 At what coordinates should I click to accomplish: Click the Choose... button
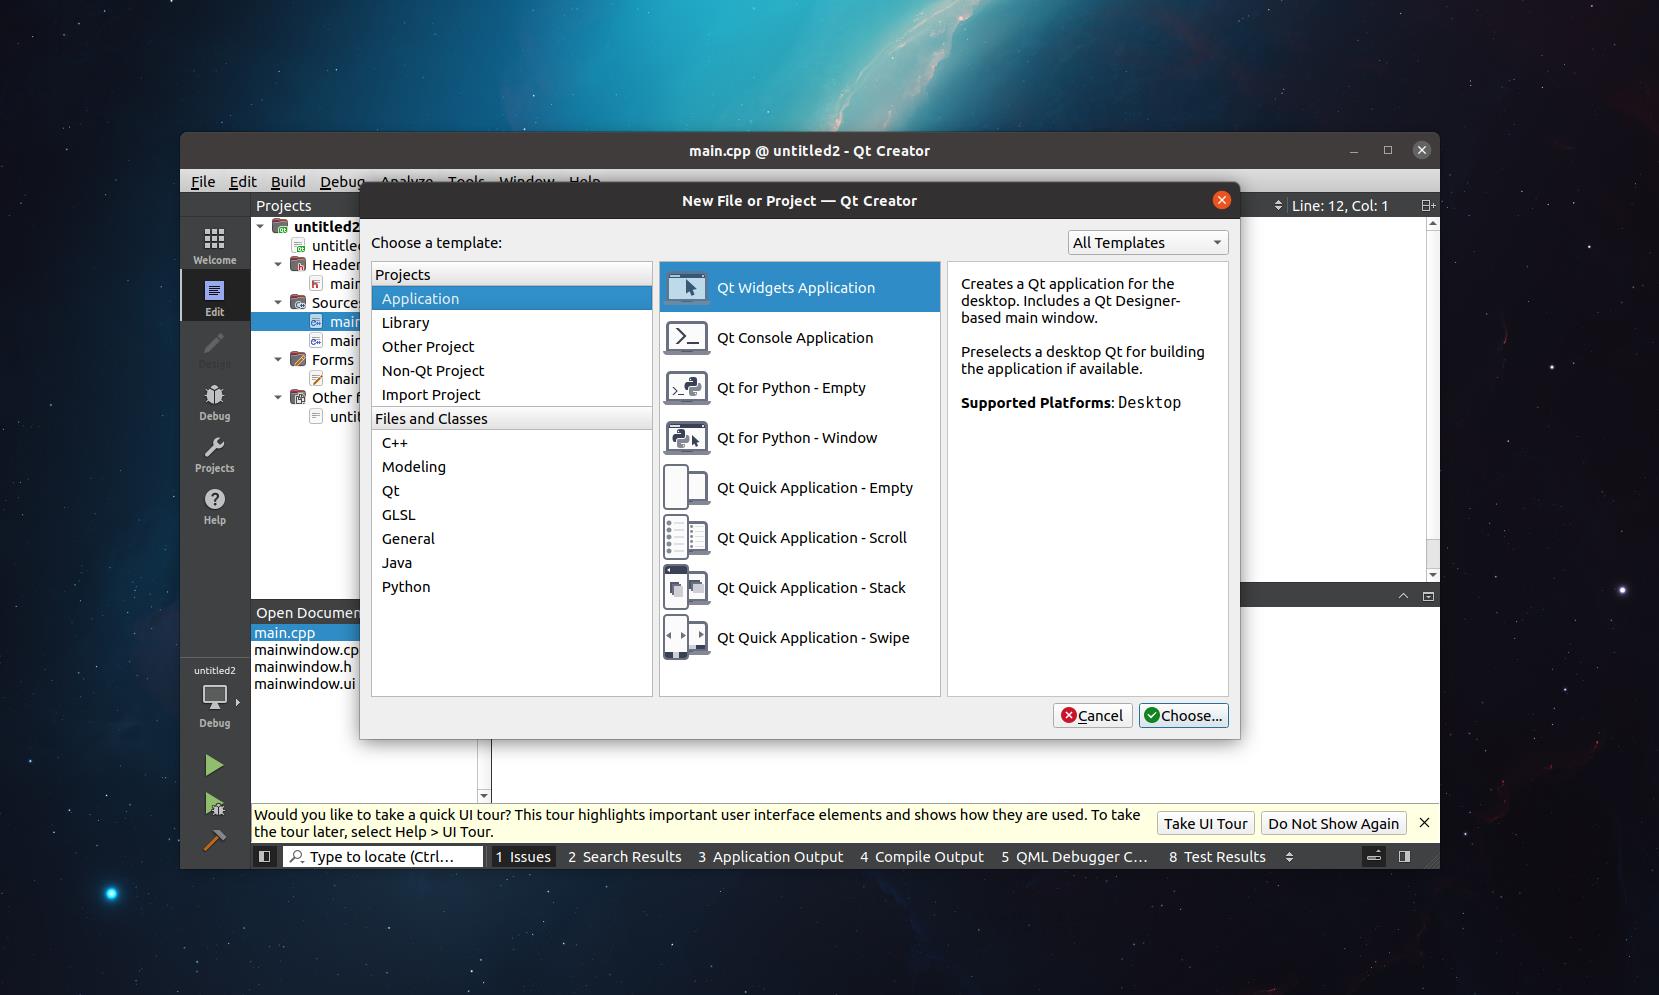(x=1183, y=715)
